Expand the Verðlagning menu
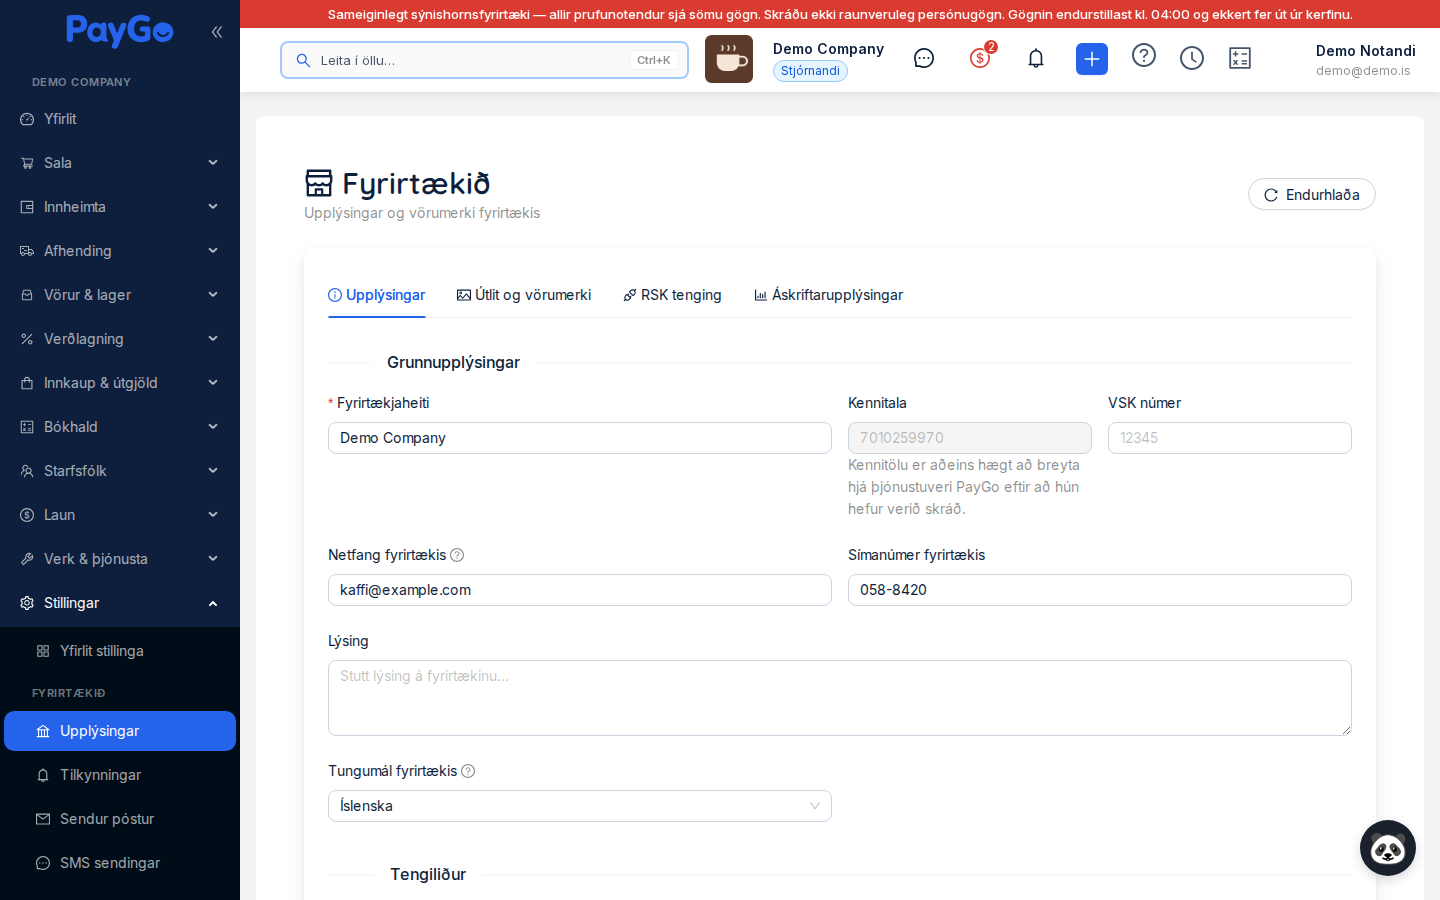This screenshot has height=900, width=1440. pyautogui.click(x=120, y=339)
